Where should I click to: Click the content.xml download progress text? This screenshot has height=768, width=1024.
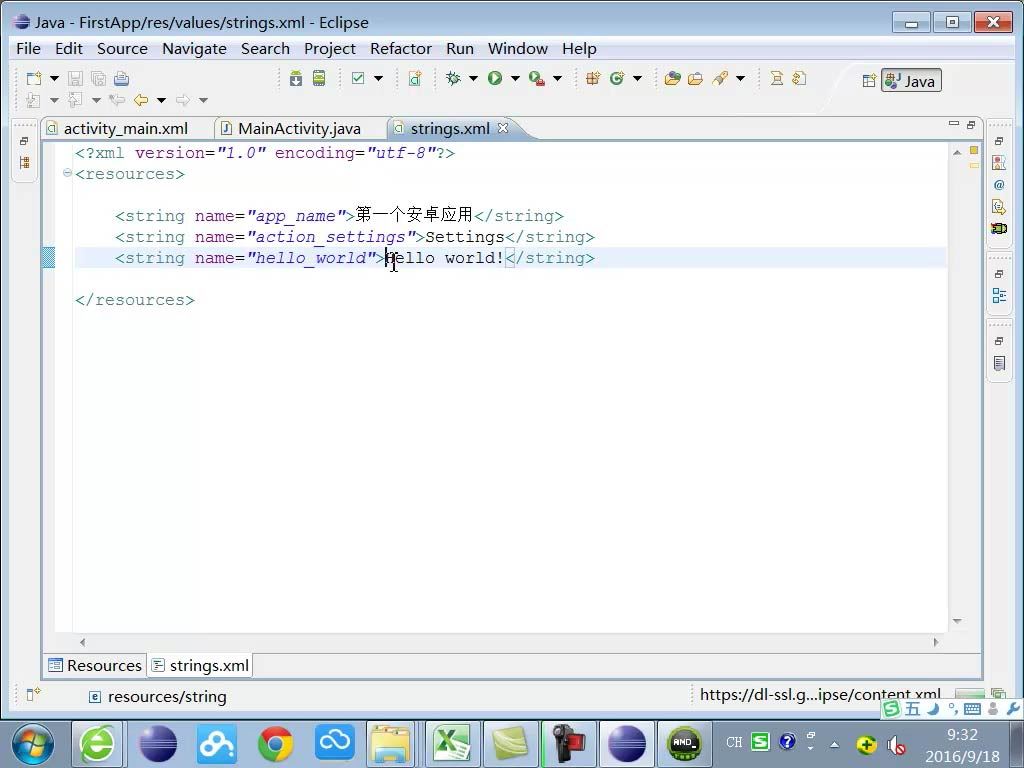(x=820, y=694)
